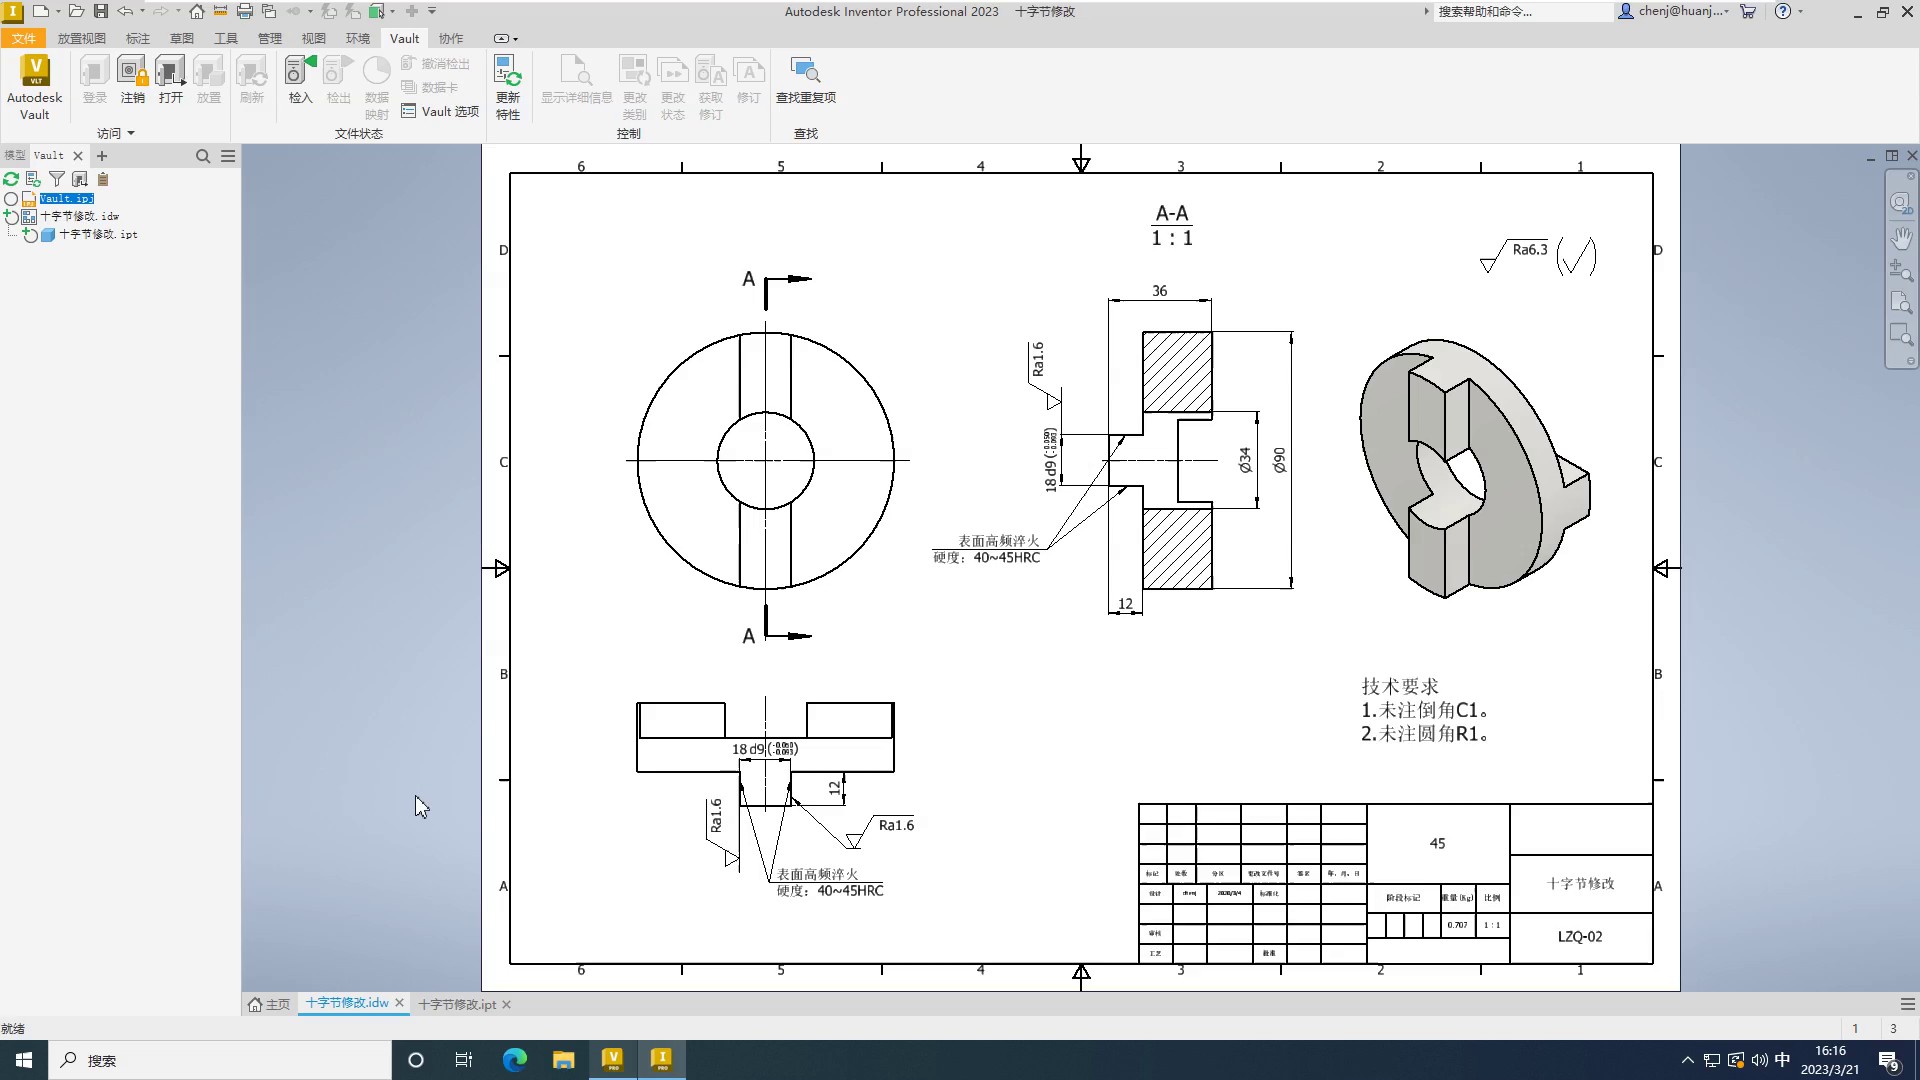
Task: Switch to the 工具 ribbon tab
Action: point(226,38)
